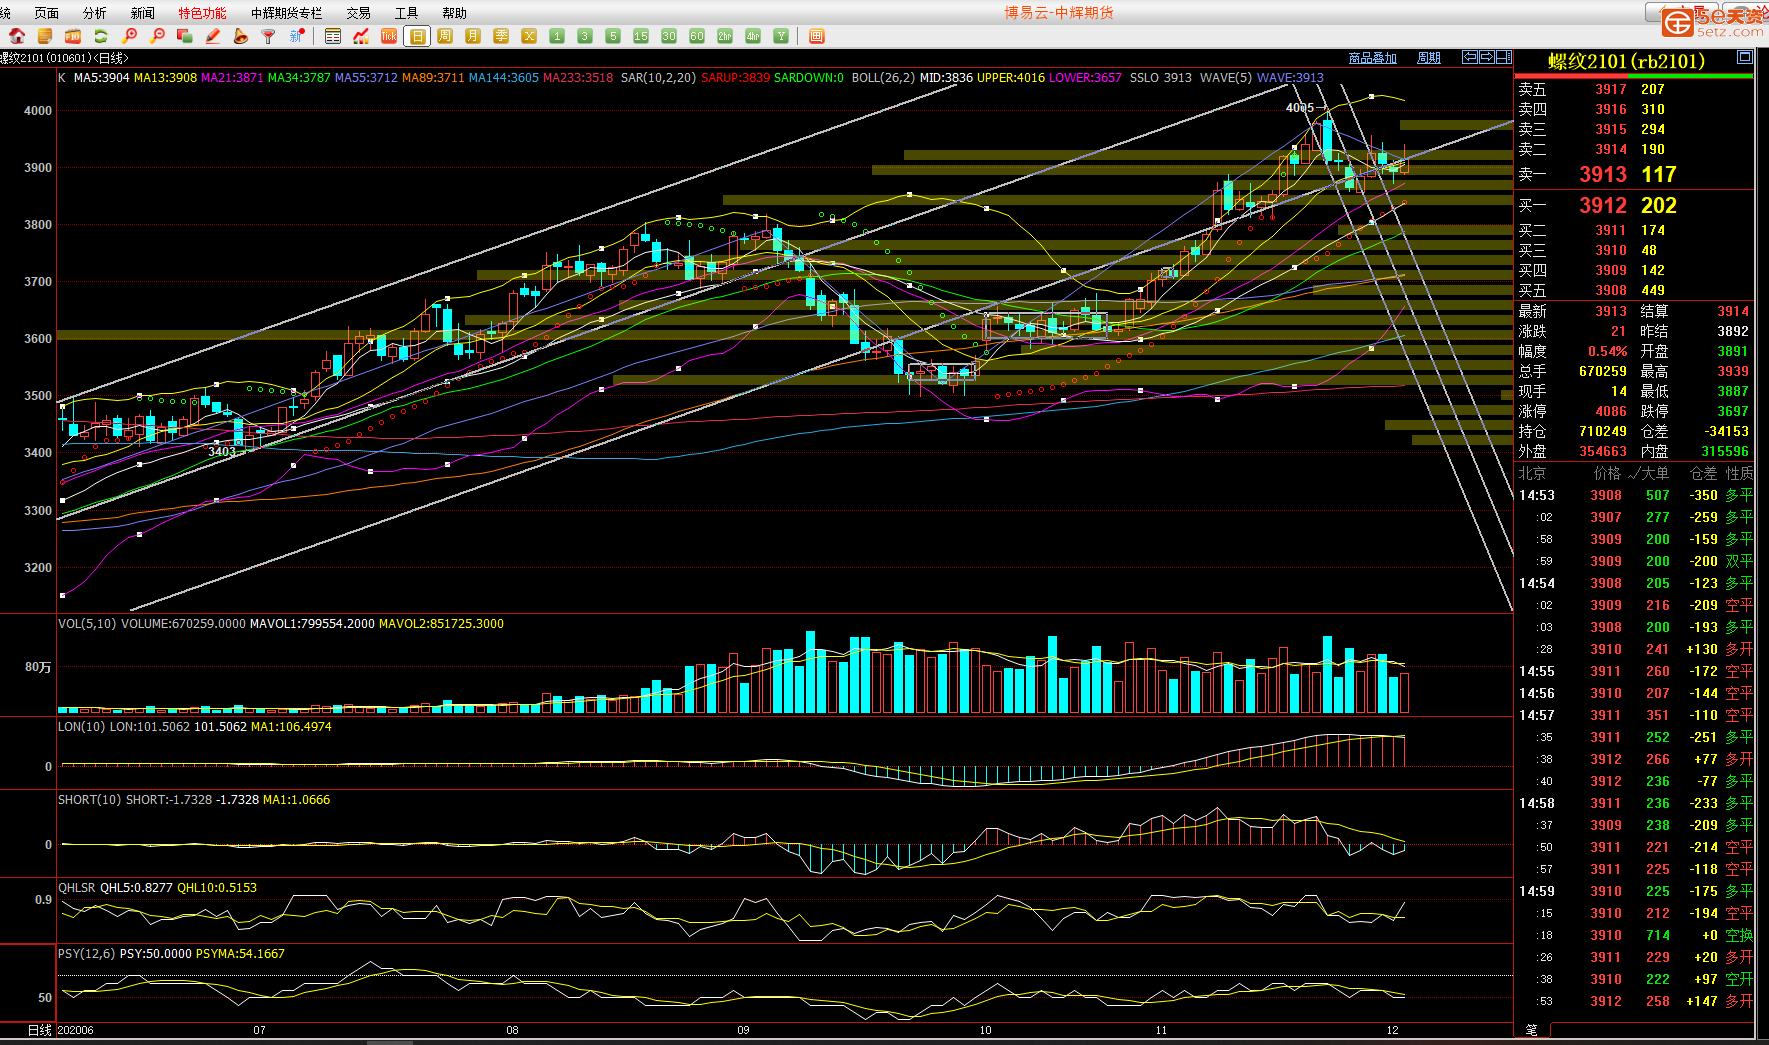1769x1045 pixels.
Task: Toggle the side panel split icon
Action: pos(1503,57)
